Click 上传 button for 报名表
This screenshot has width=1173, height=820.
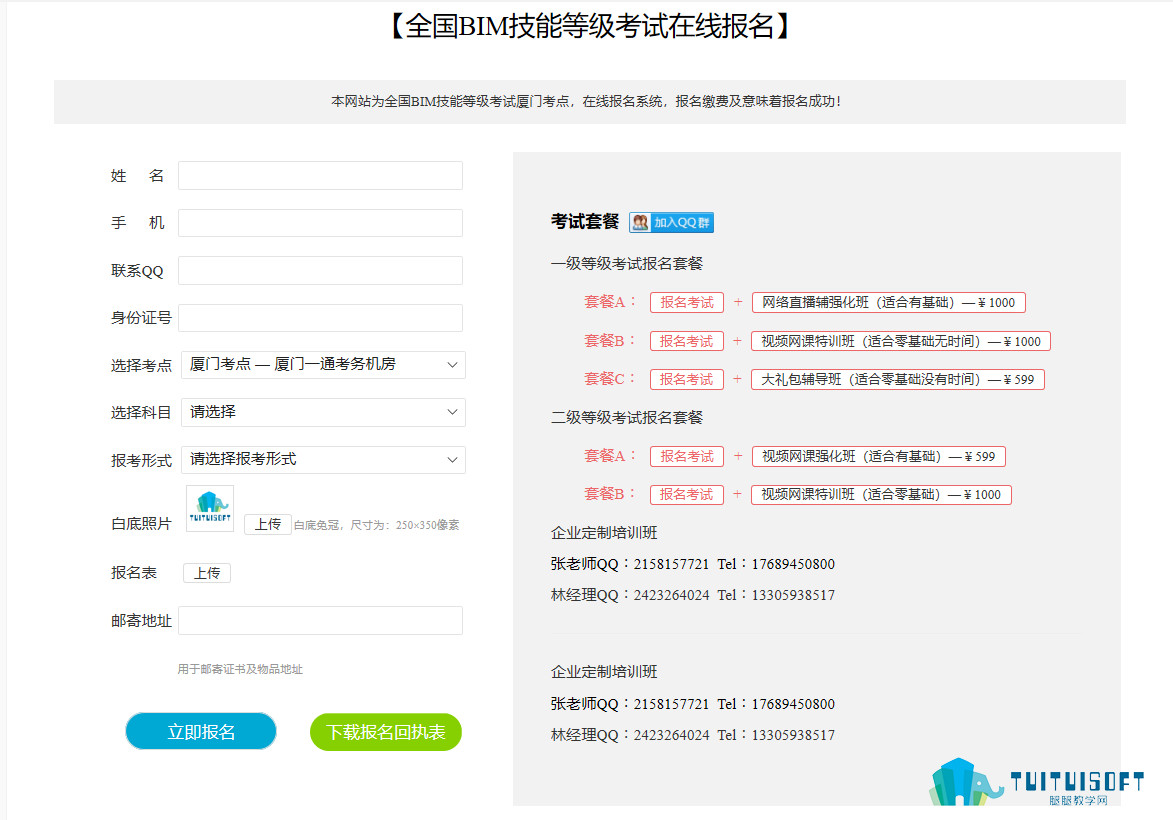pyautogui.click(x=207, y=573)
